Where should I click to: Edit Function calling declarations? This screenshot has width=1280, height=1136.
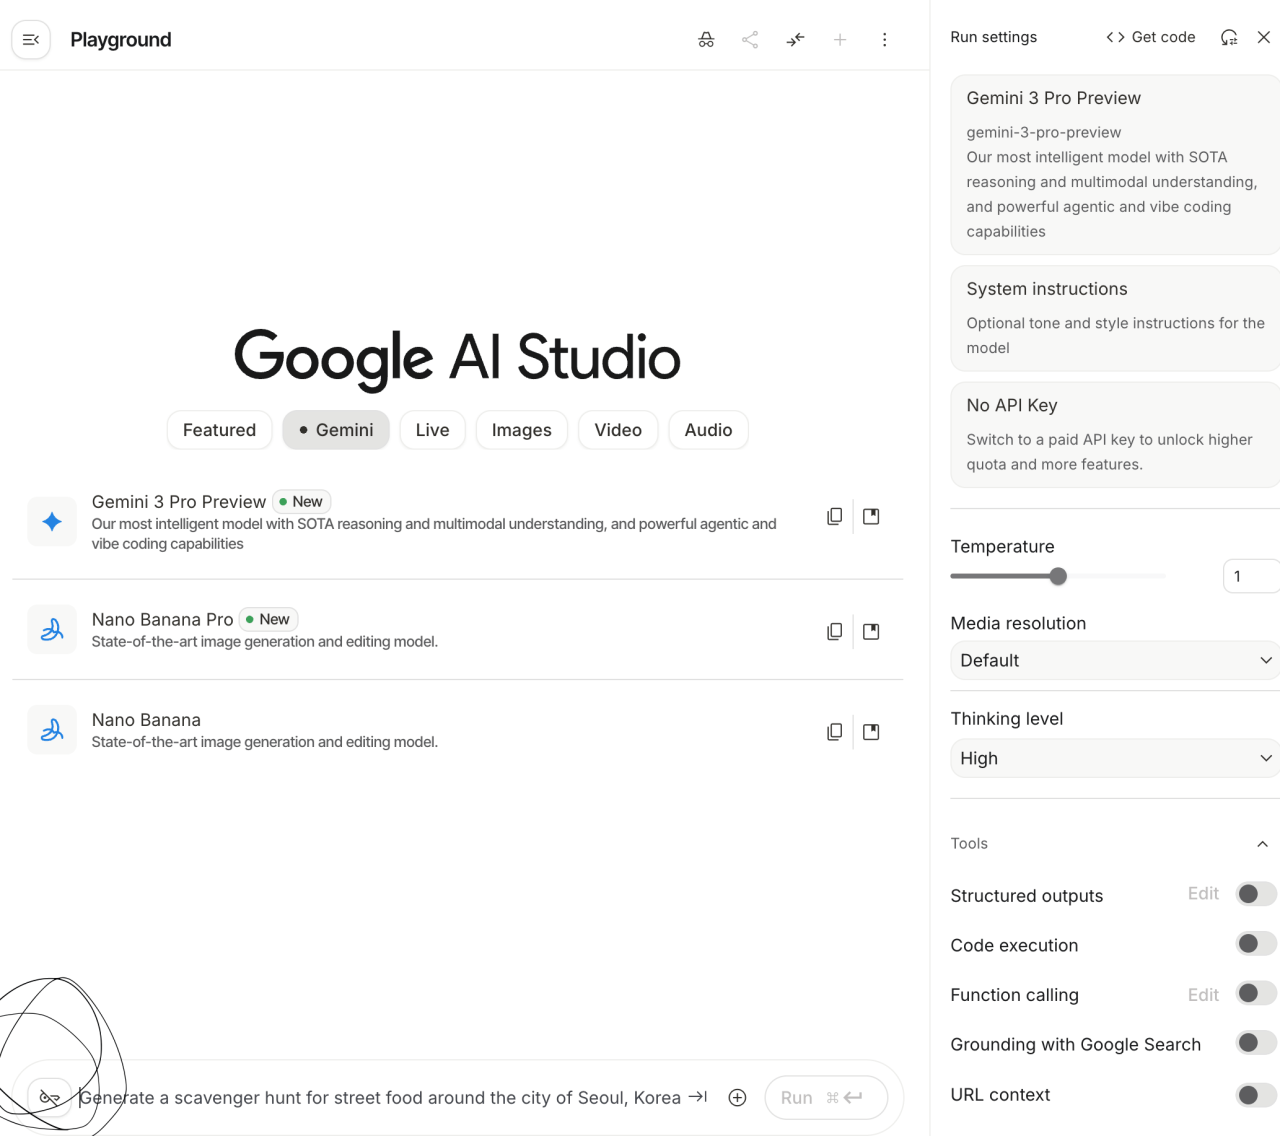pyautogui.click(x=1203, y=995)
